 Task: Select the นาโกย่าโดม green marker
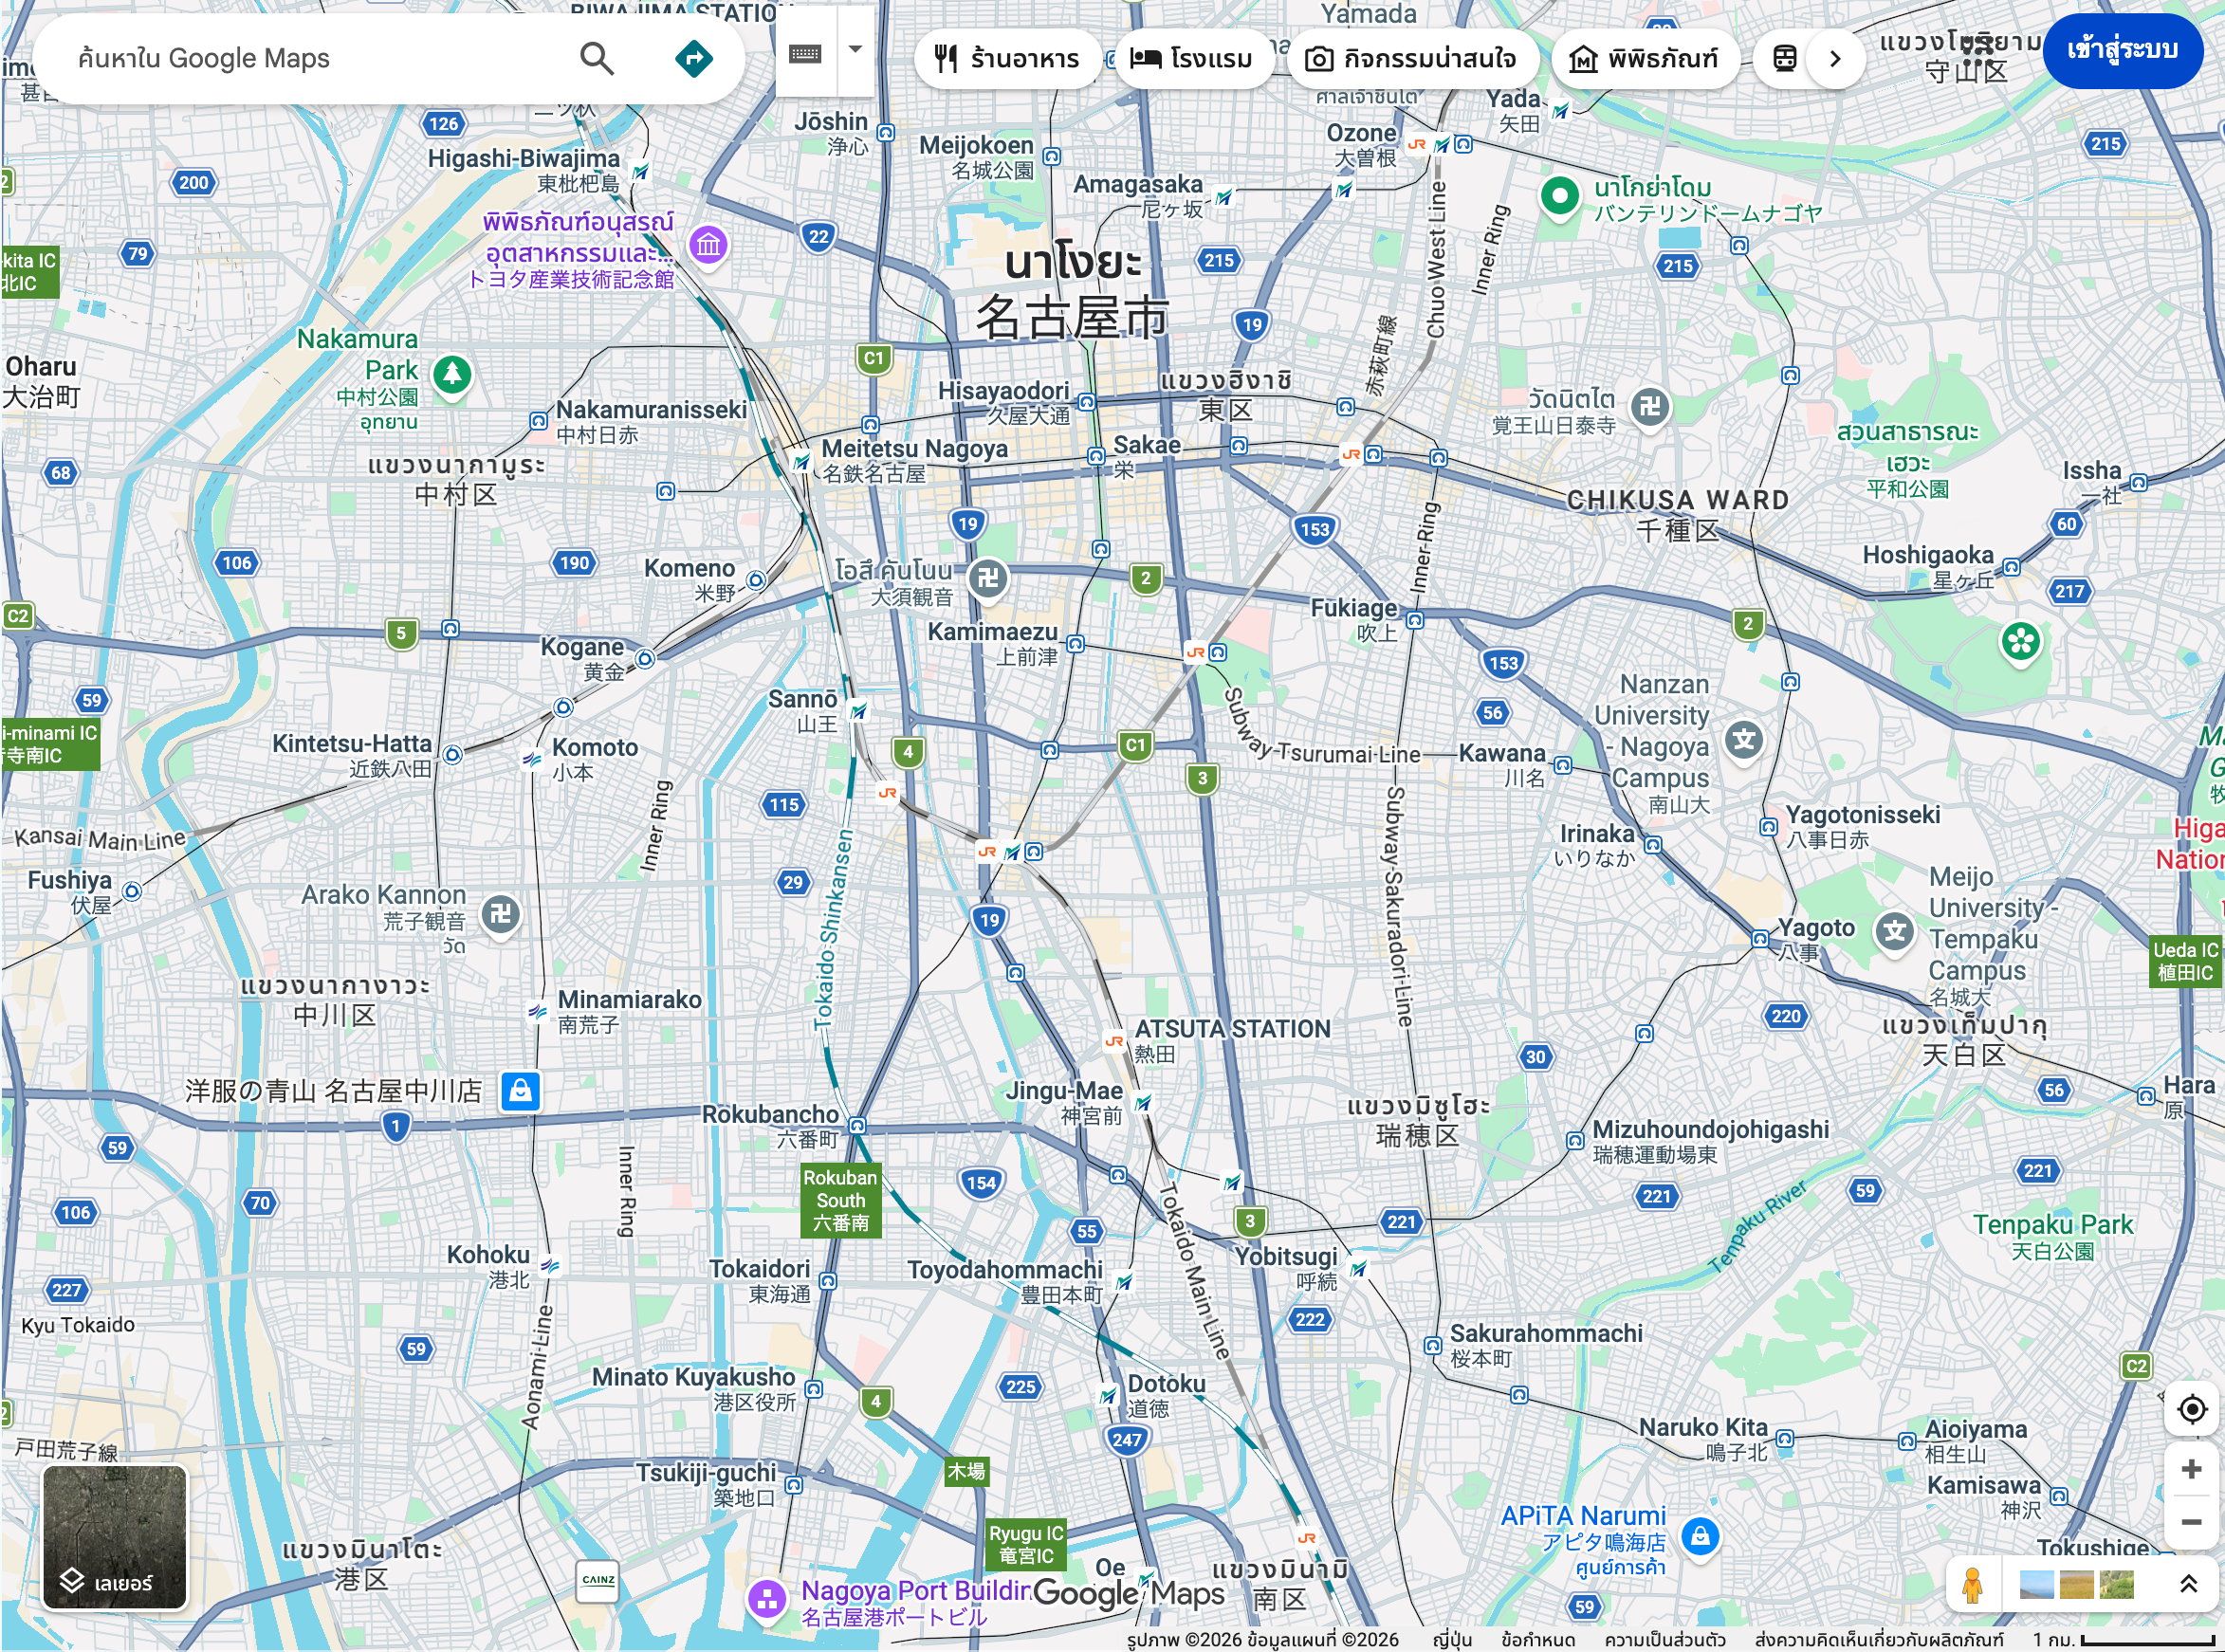point(1559,197)
